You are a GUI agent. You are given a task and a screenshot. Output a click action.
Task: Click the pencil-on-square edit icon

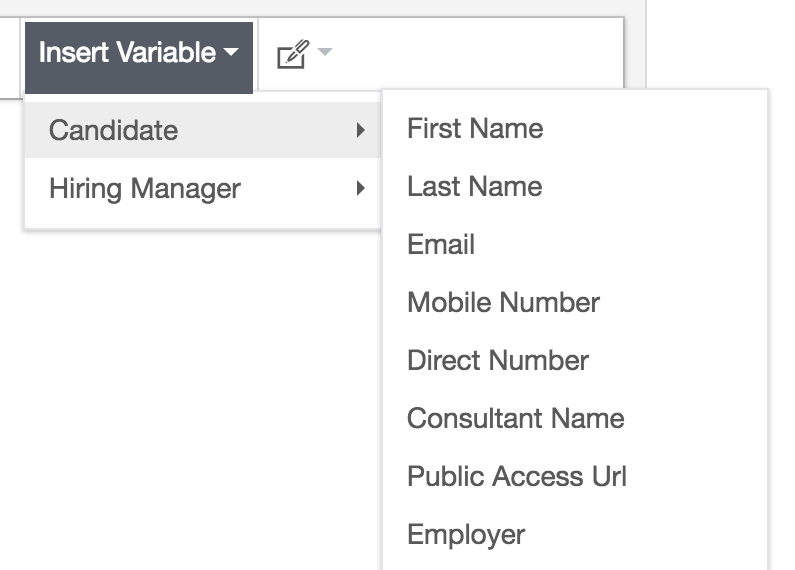click(290, 54)
